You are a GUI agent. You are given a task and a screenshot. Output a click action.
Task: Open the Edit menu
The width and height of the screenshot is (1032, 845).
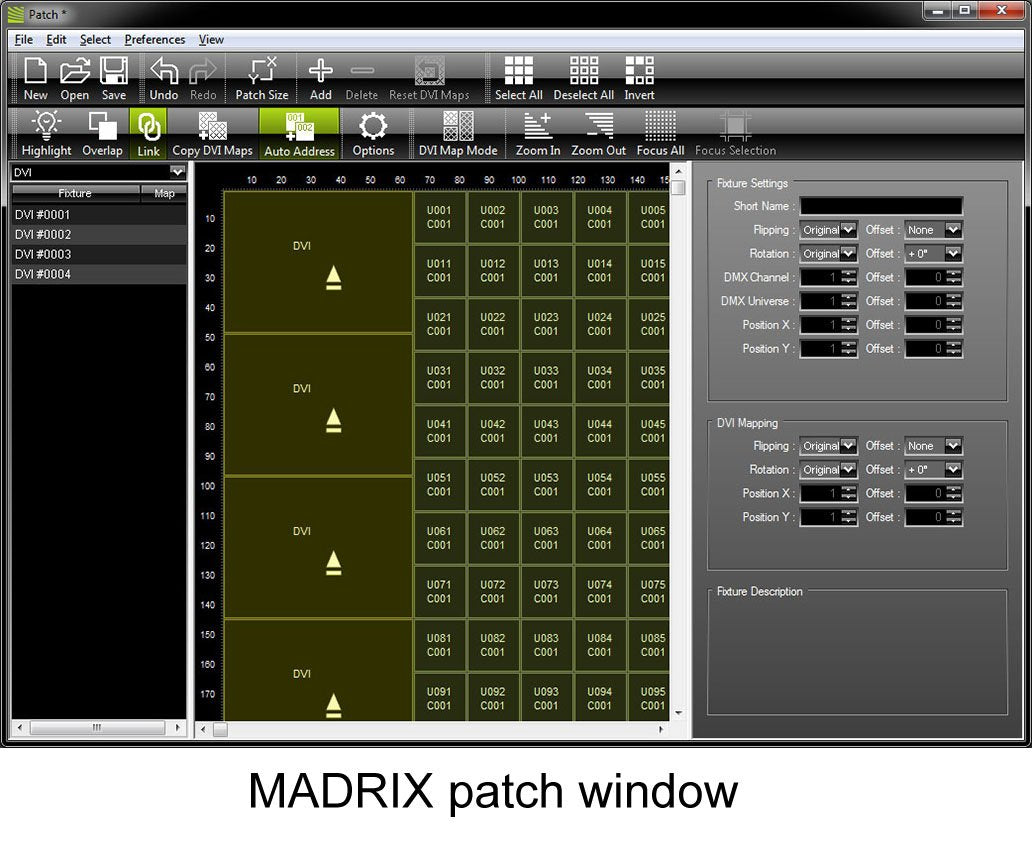pyautogui.click(x=56, y=39)
